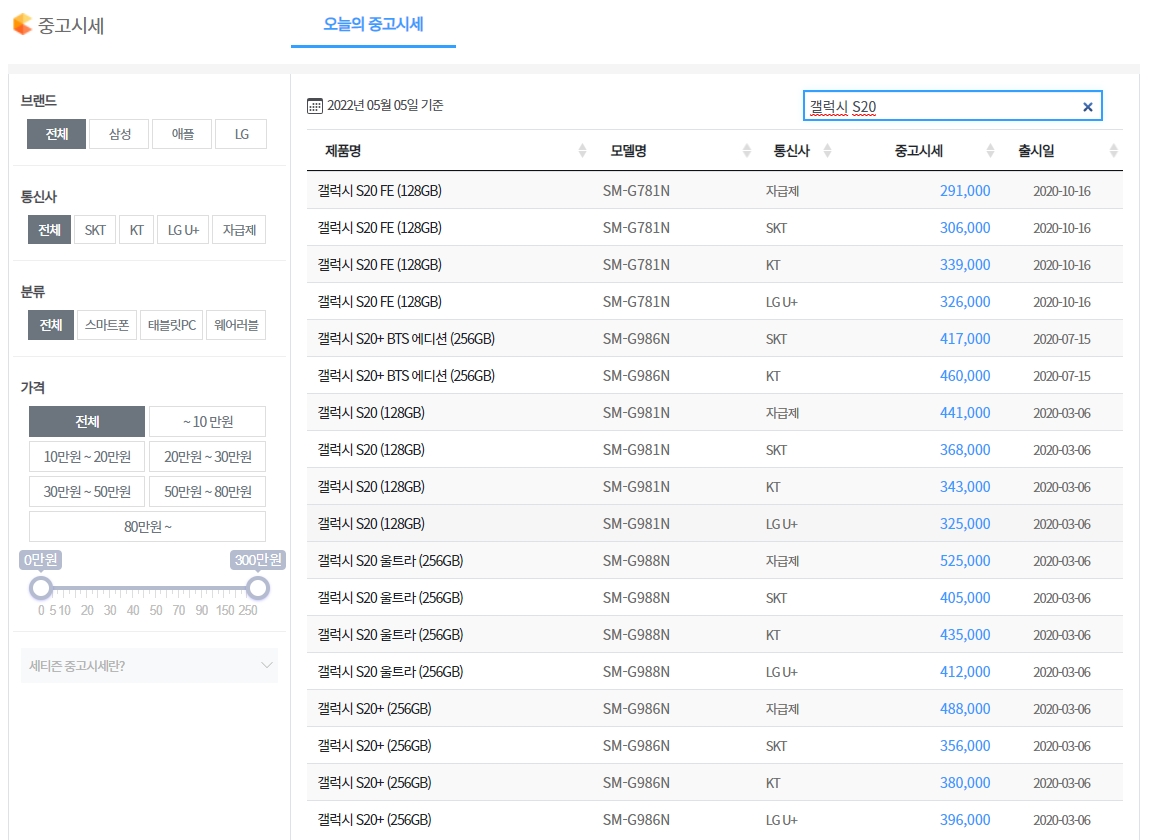Click price 343,000 for S20 128GB KT
The height and width of the screenshot is (840, 1151).
[965, 487]
